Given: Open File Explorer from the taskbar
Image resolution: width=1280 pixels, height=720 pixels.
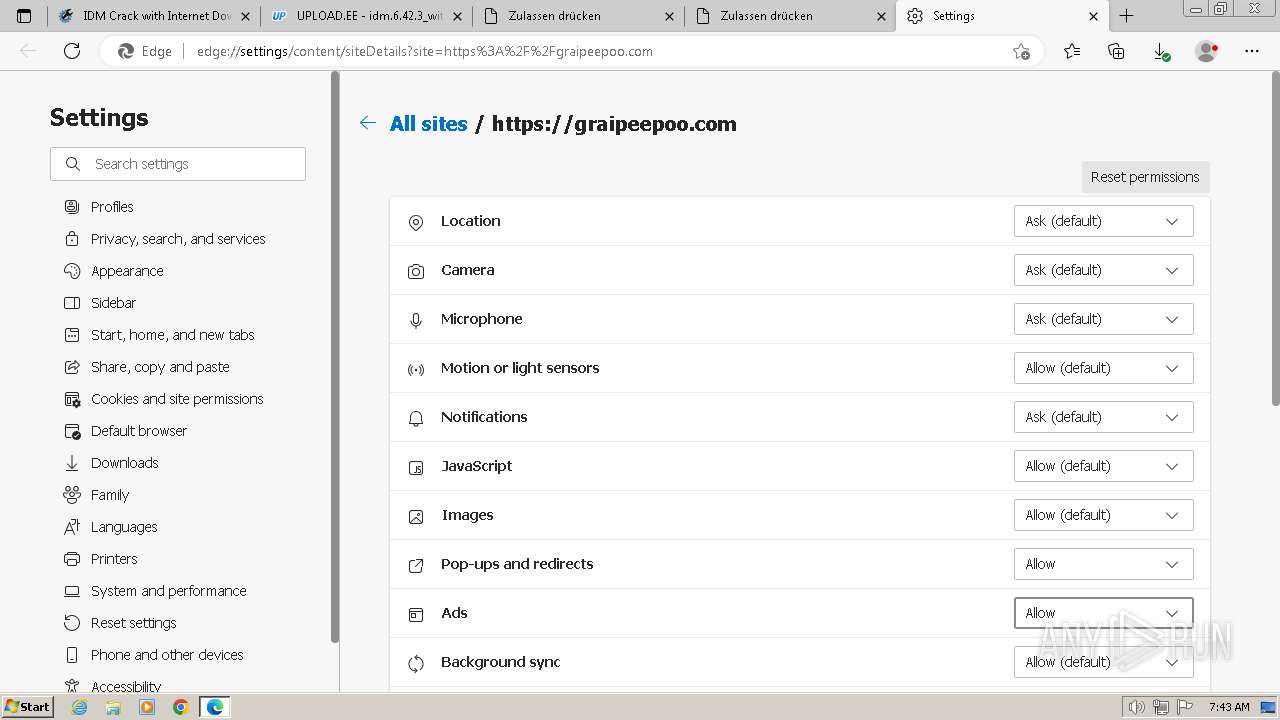Looking at the screenshot, I should (113, 707).
